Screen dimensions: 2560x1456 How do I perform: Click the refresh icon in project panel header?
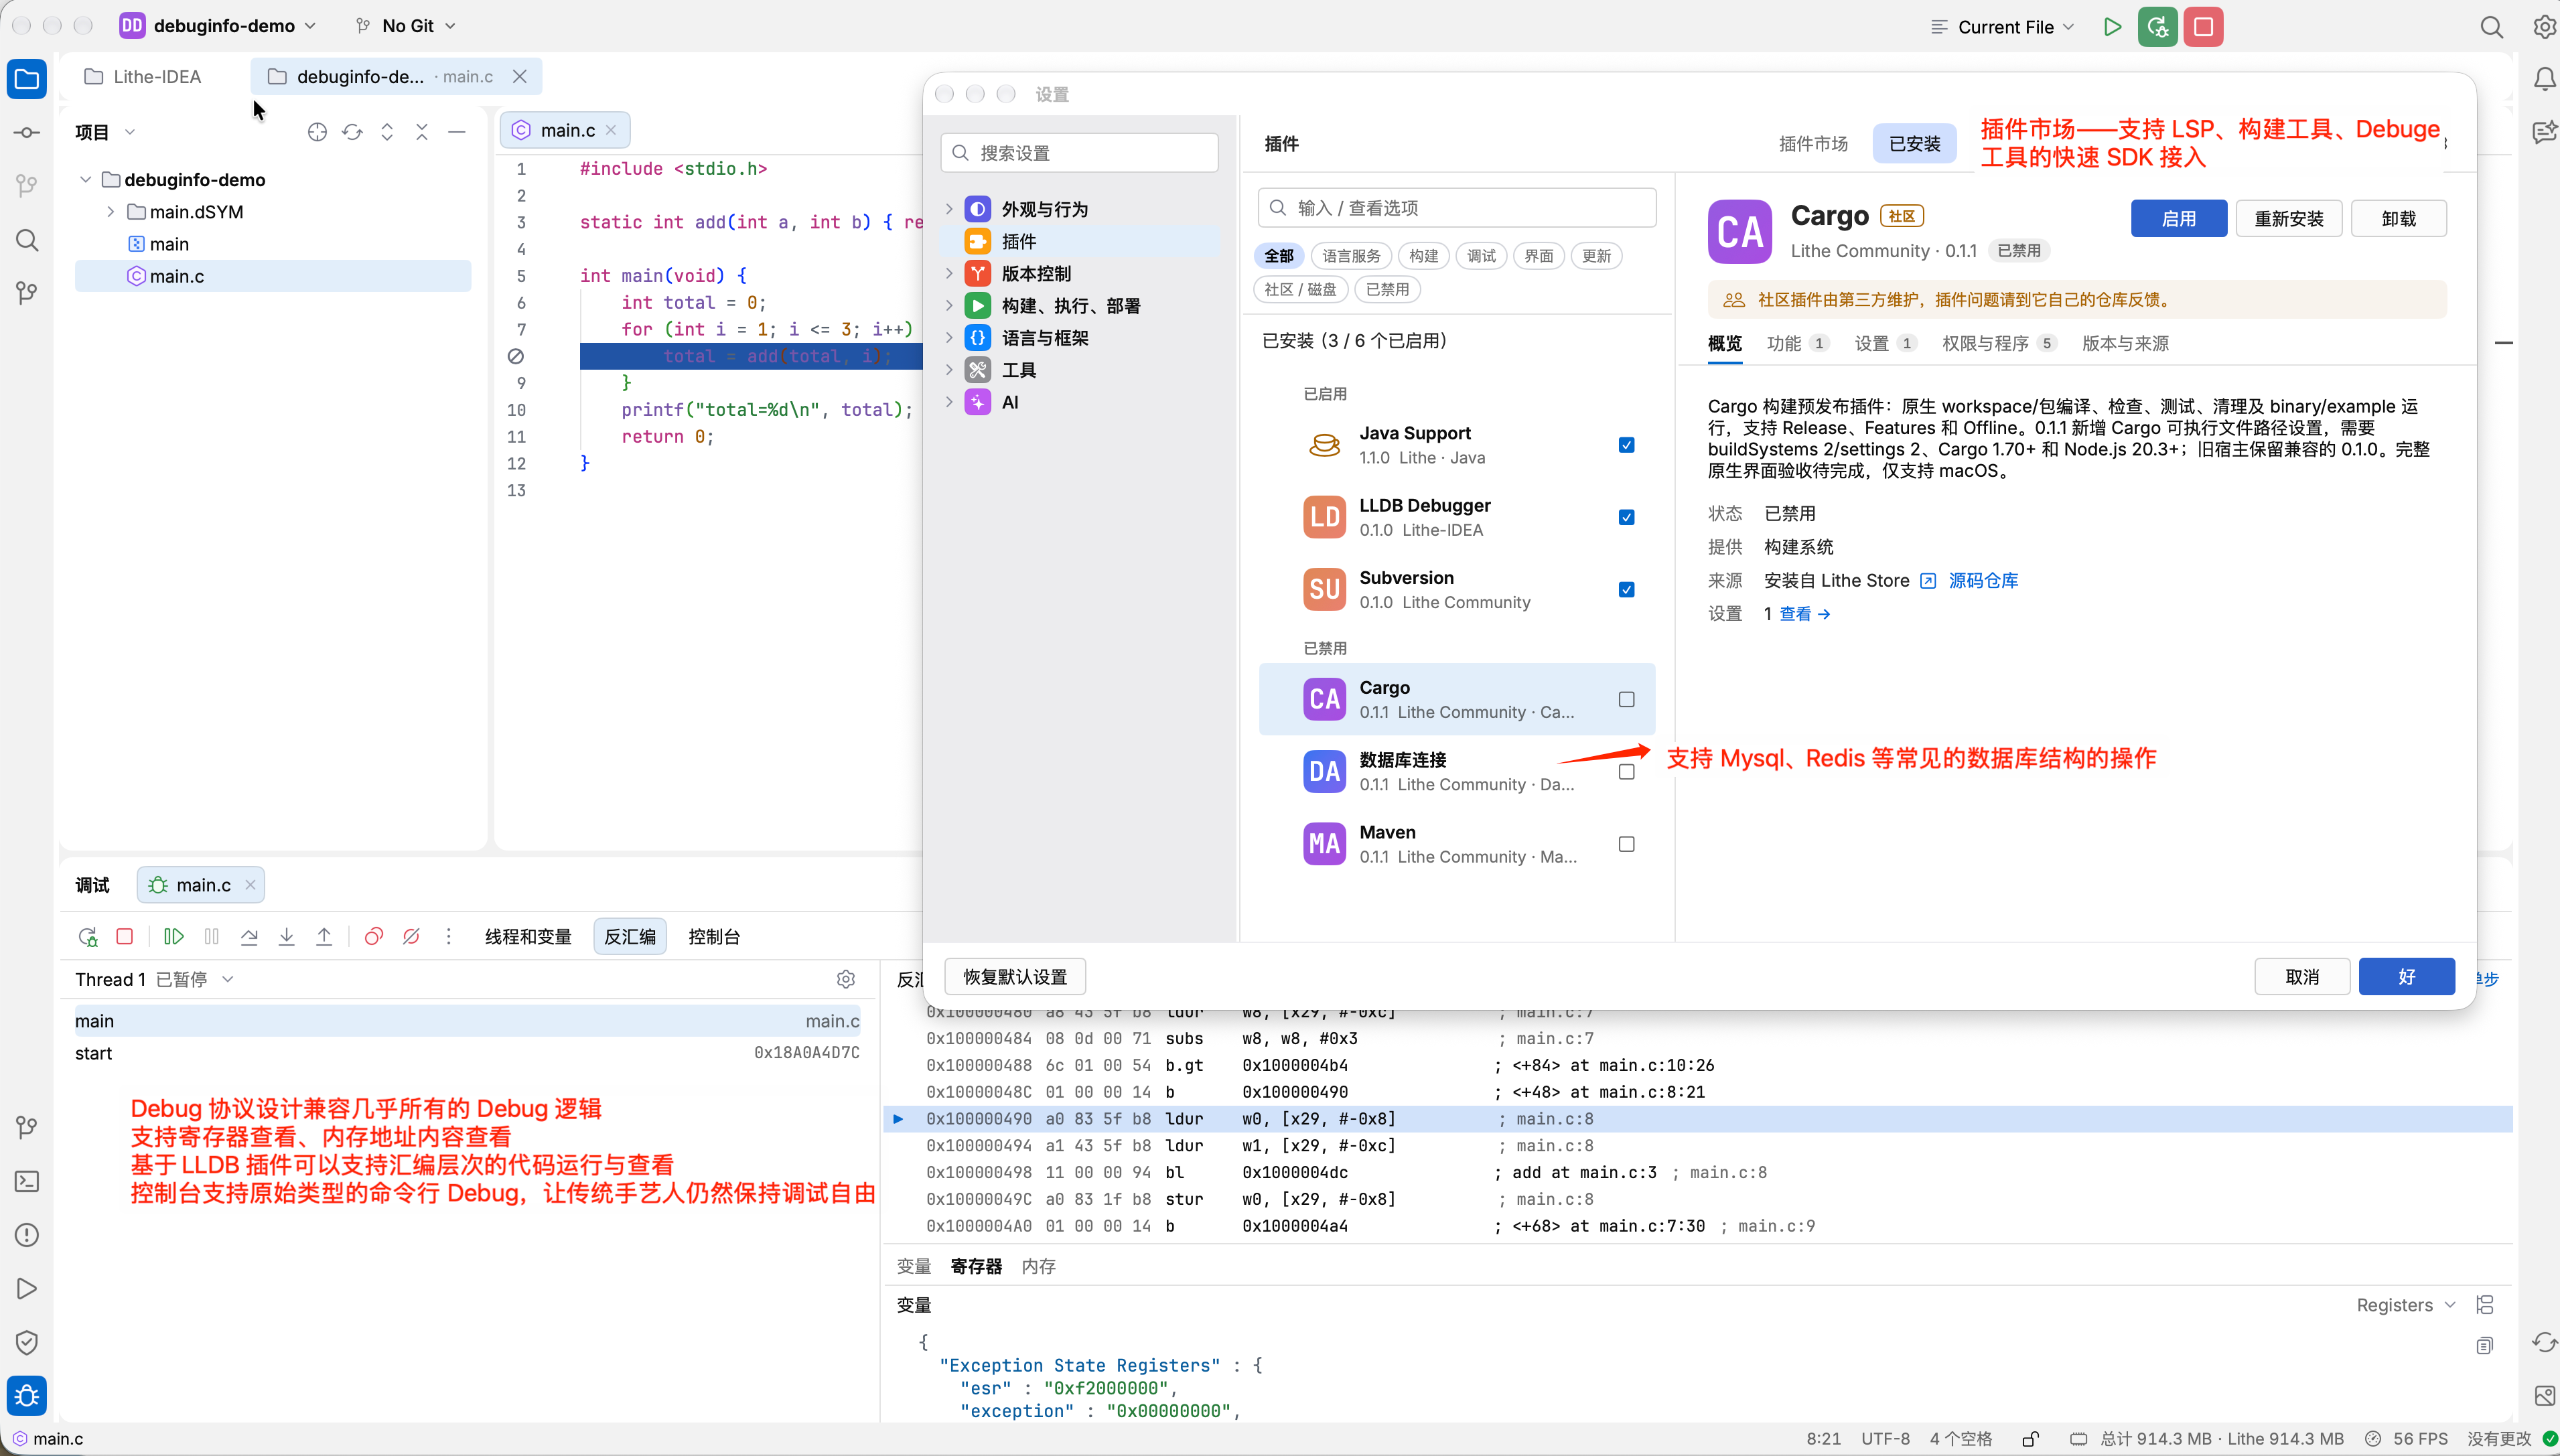[352, 132]
